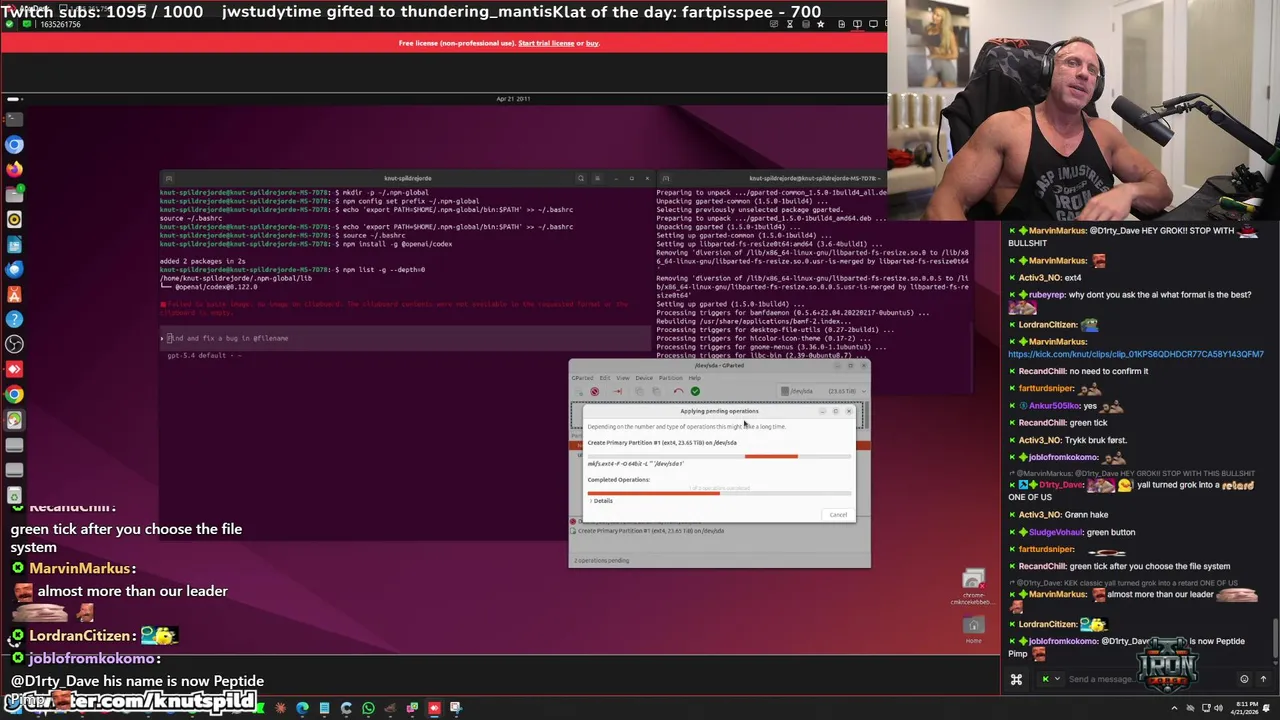The width and height of the screenshot is (1280, 720).
Task: Click the pending 'Create Primary Partition #1' entry in GParted list
Action: tap(650, 531)
